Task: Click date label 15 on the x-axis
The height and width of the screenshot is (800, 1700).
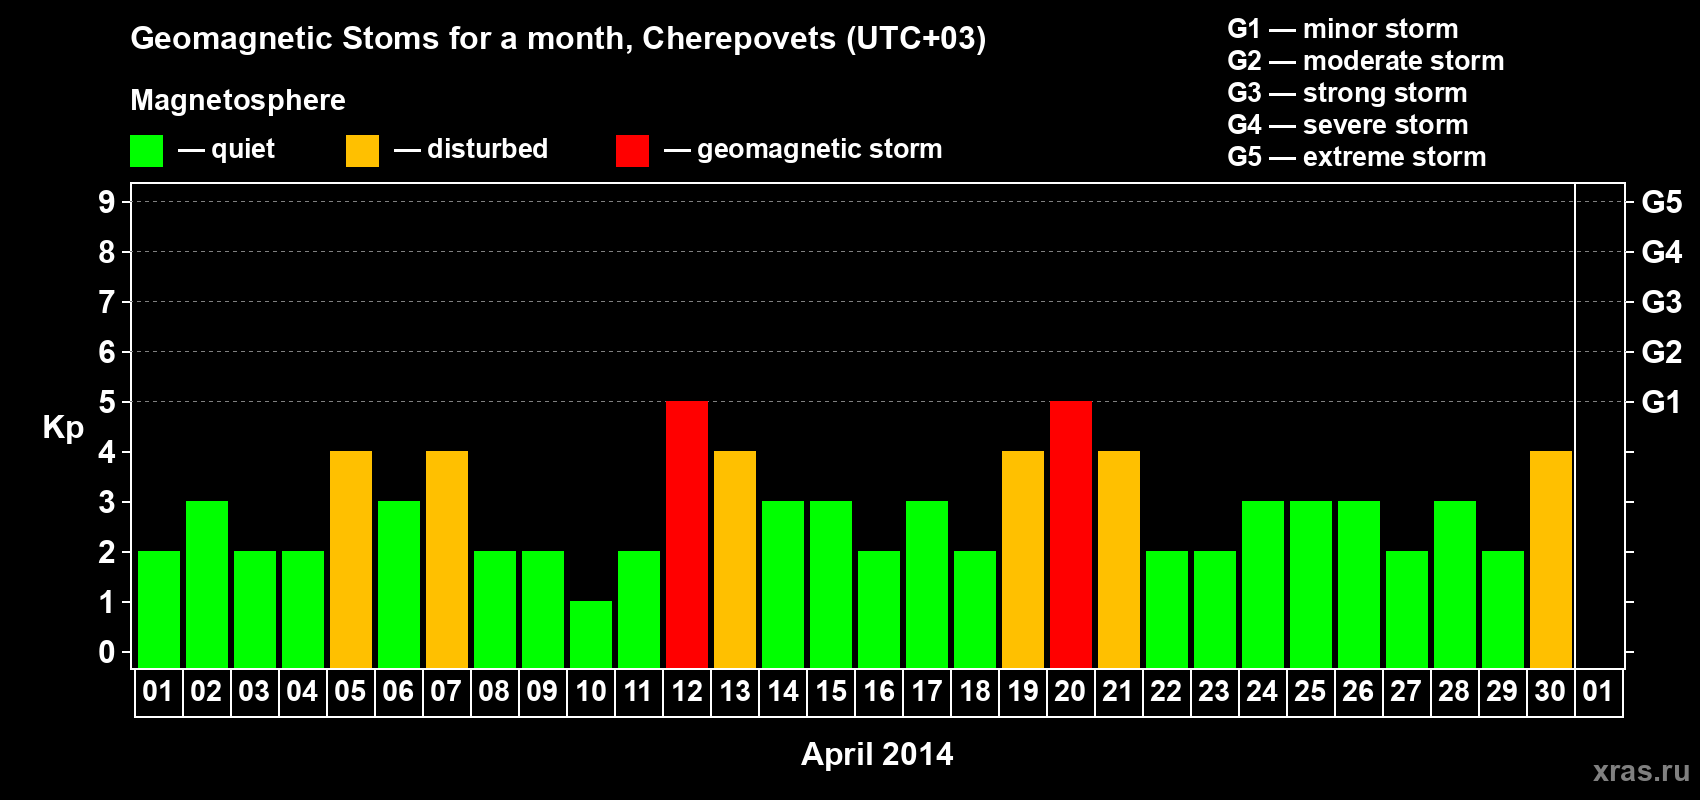Action: [x=831, y=692]
